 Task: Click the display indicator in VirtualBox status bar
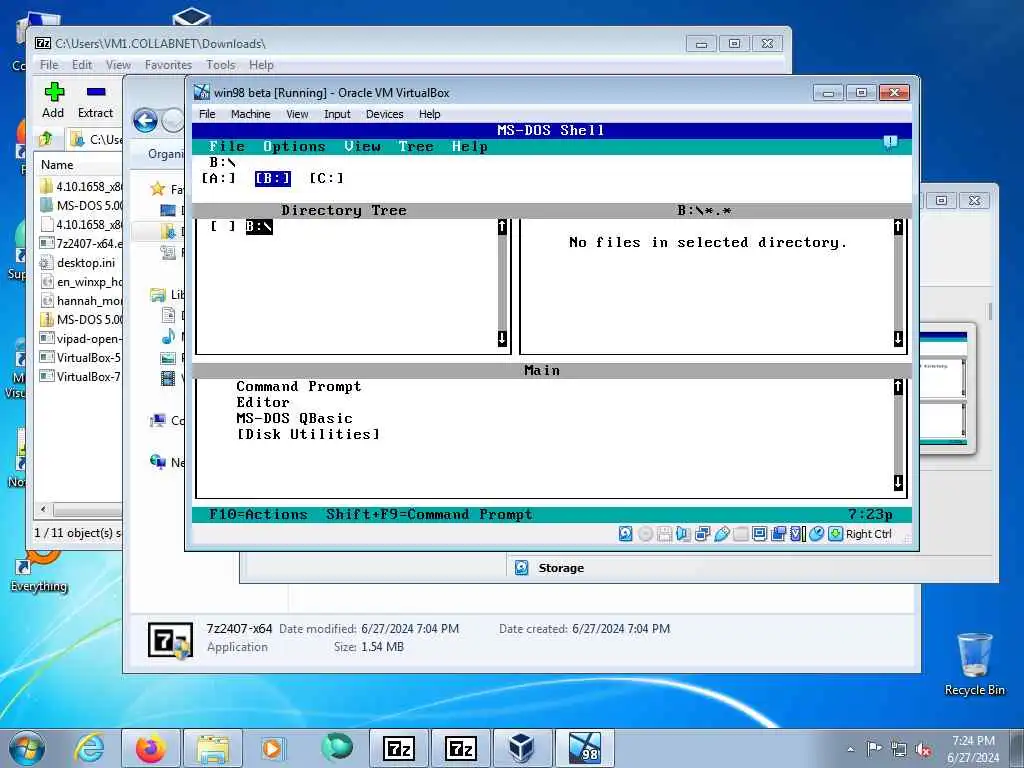tap(760, 534)
